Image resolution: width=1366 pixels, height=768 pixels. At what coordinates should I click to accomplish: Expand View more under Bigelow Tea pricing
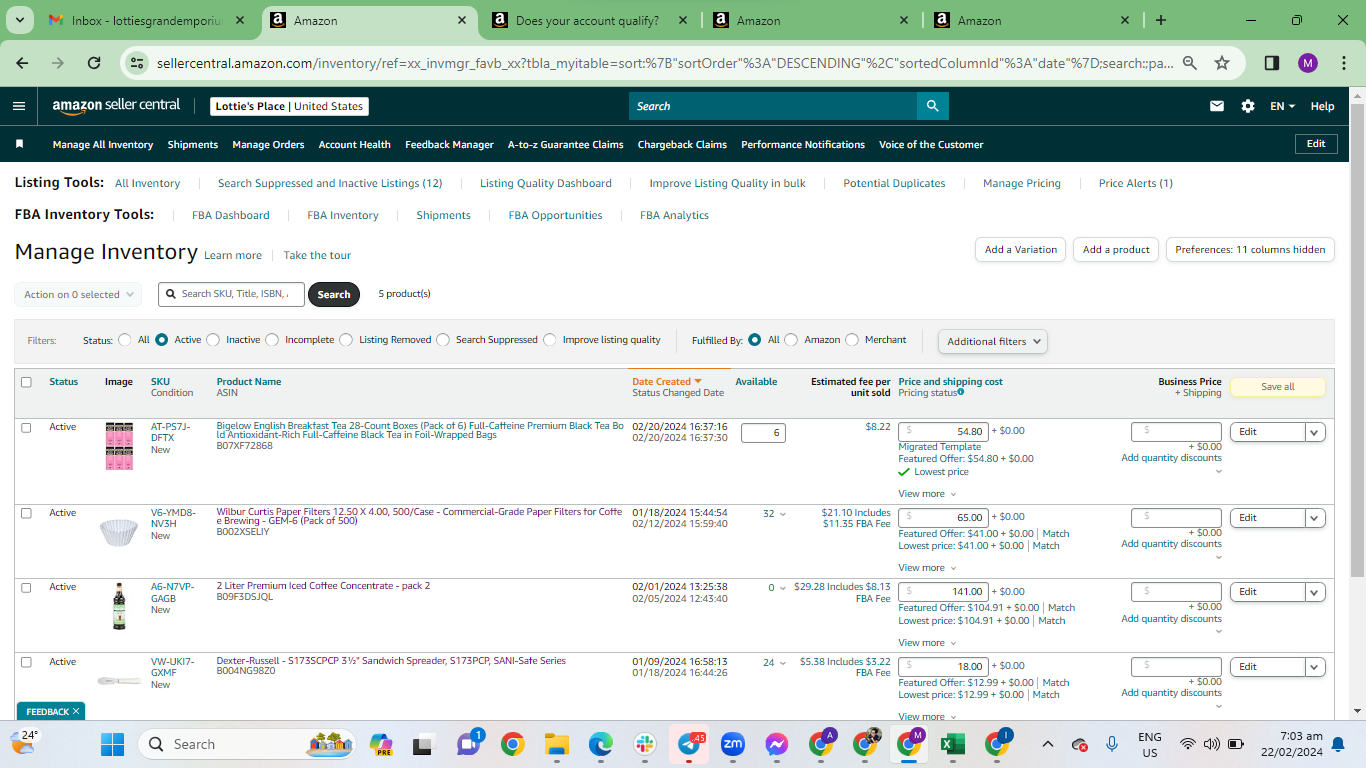[927, 494]
